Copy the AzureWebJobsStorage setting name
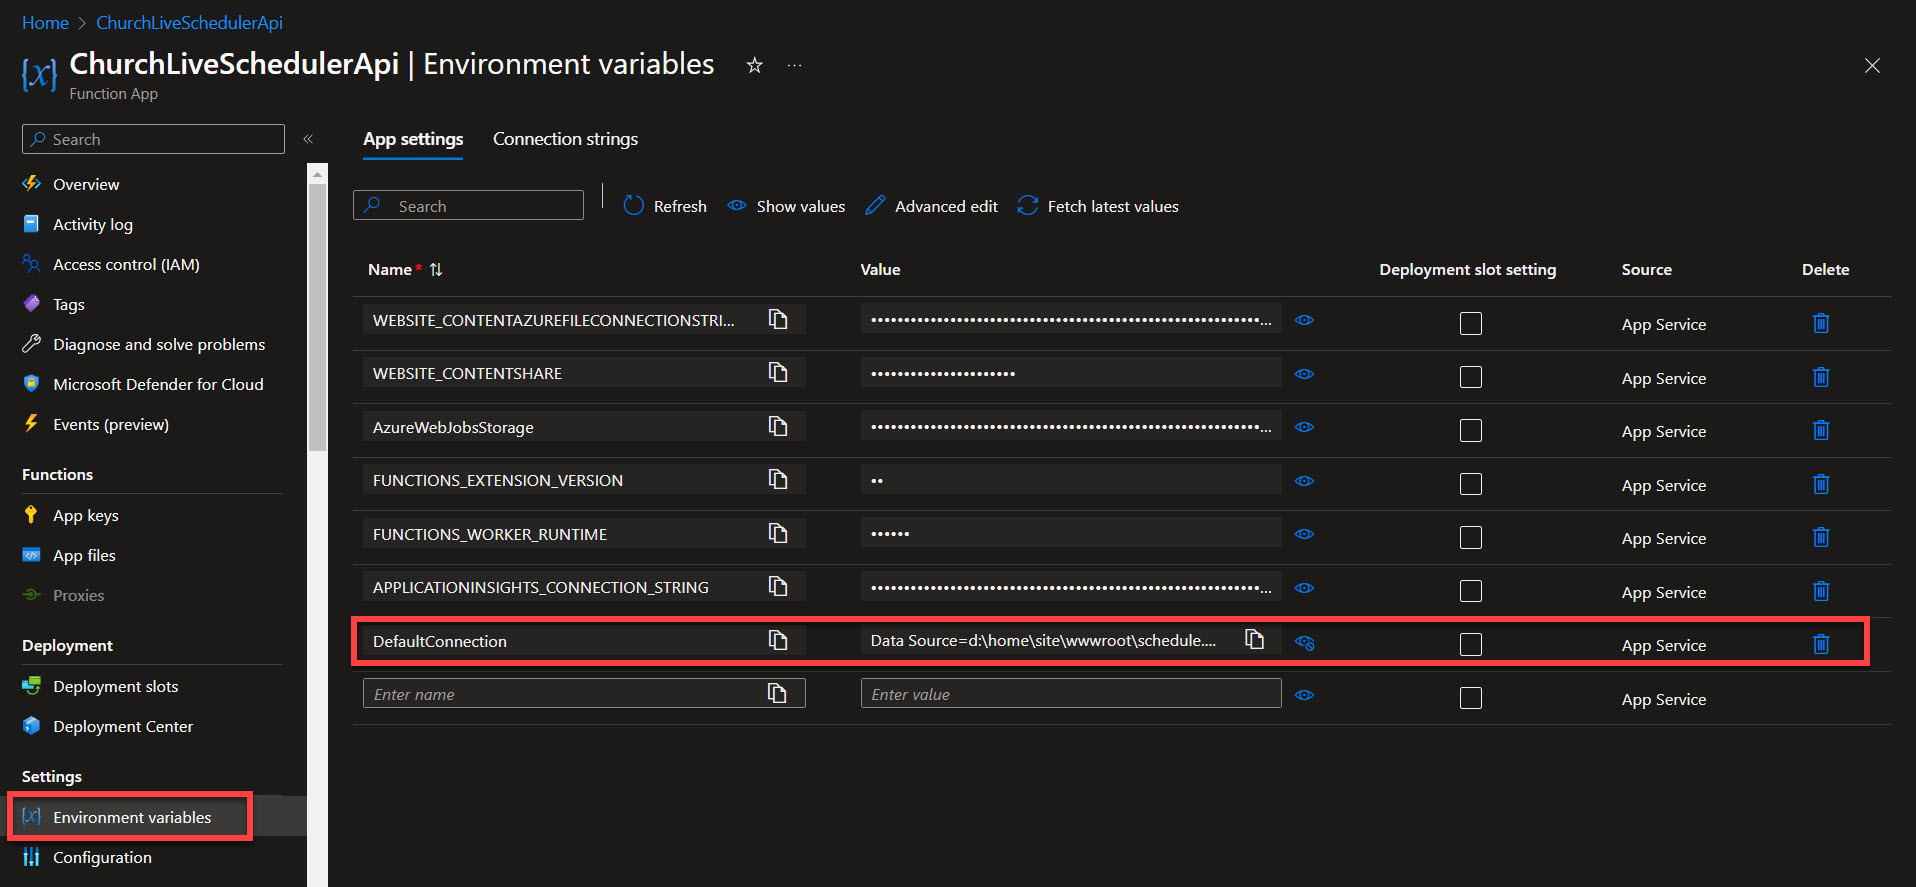 pos(778,426)
